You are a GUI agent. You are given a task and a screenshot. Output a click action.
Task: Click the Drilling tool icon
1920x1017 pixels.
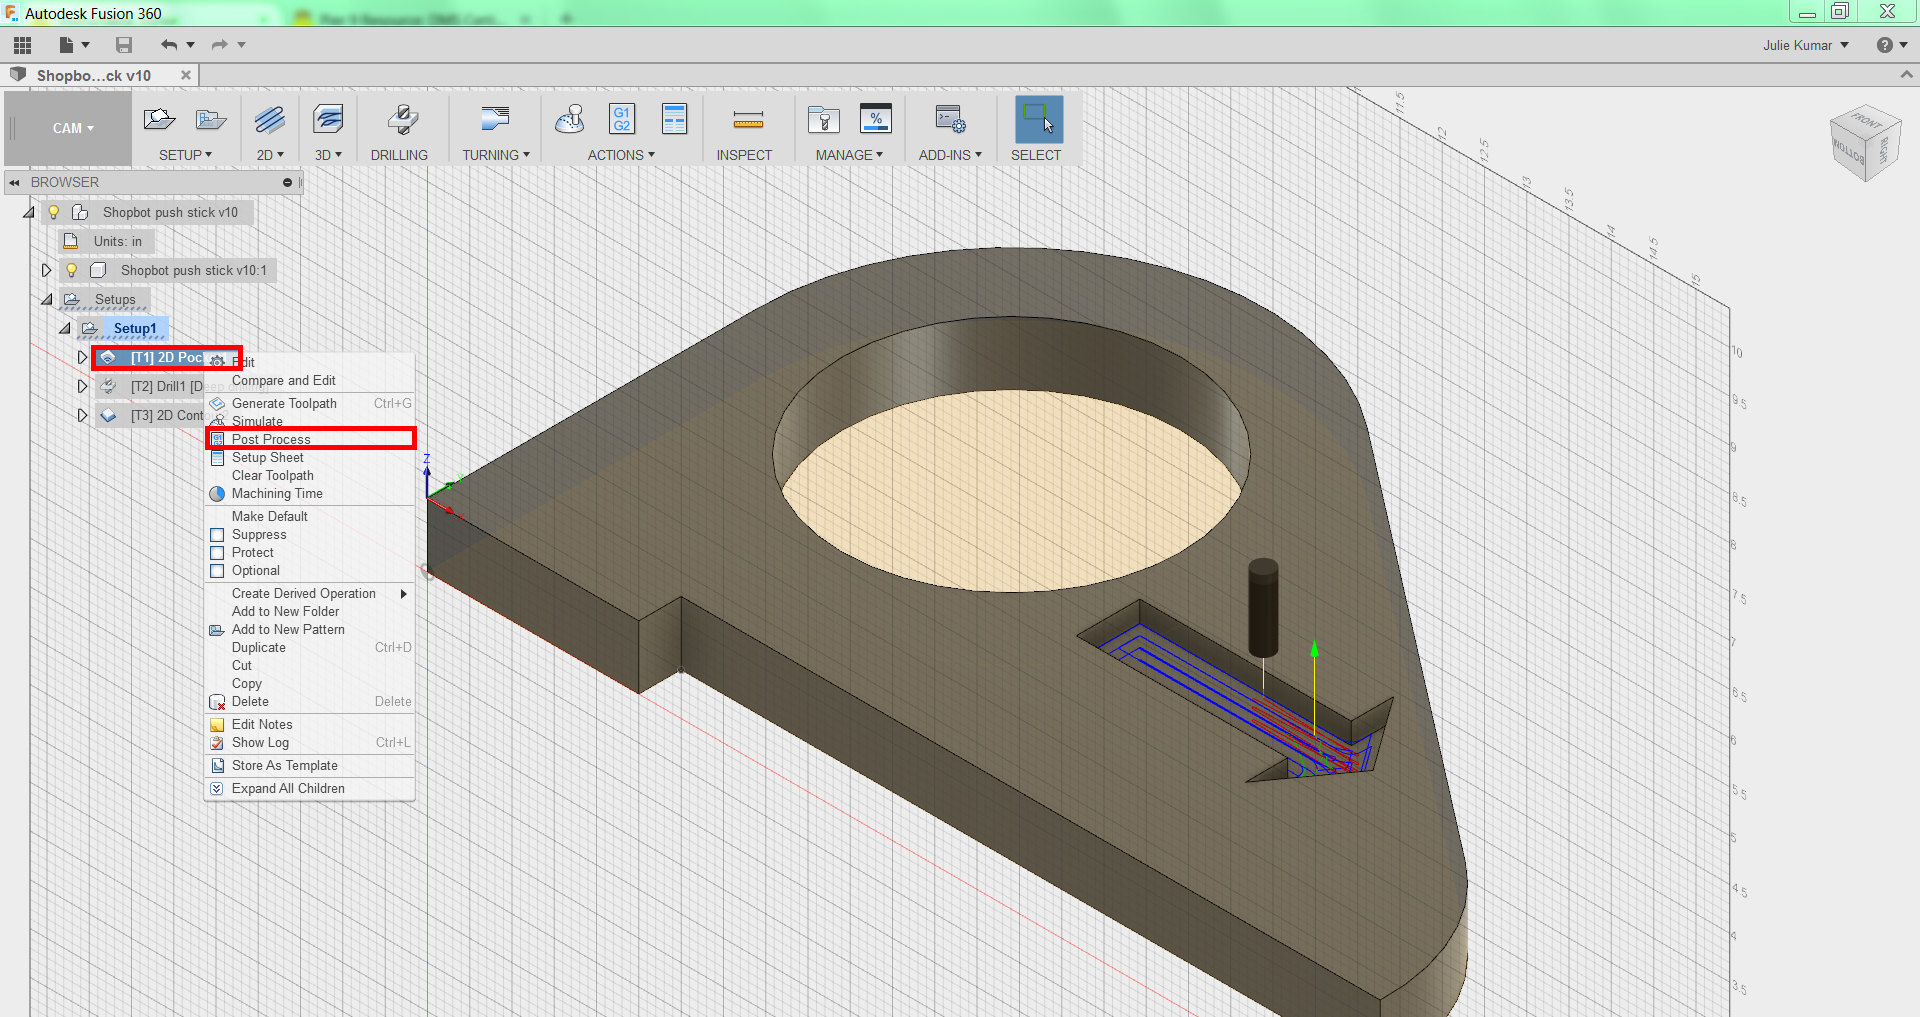[402, 120]
